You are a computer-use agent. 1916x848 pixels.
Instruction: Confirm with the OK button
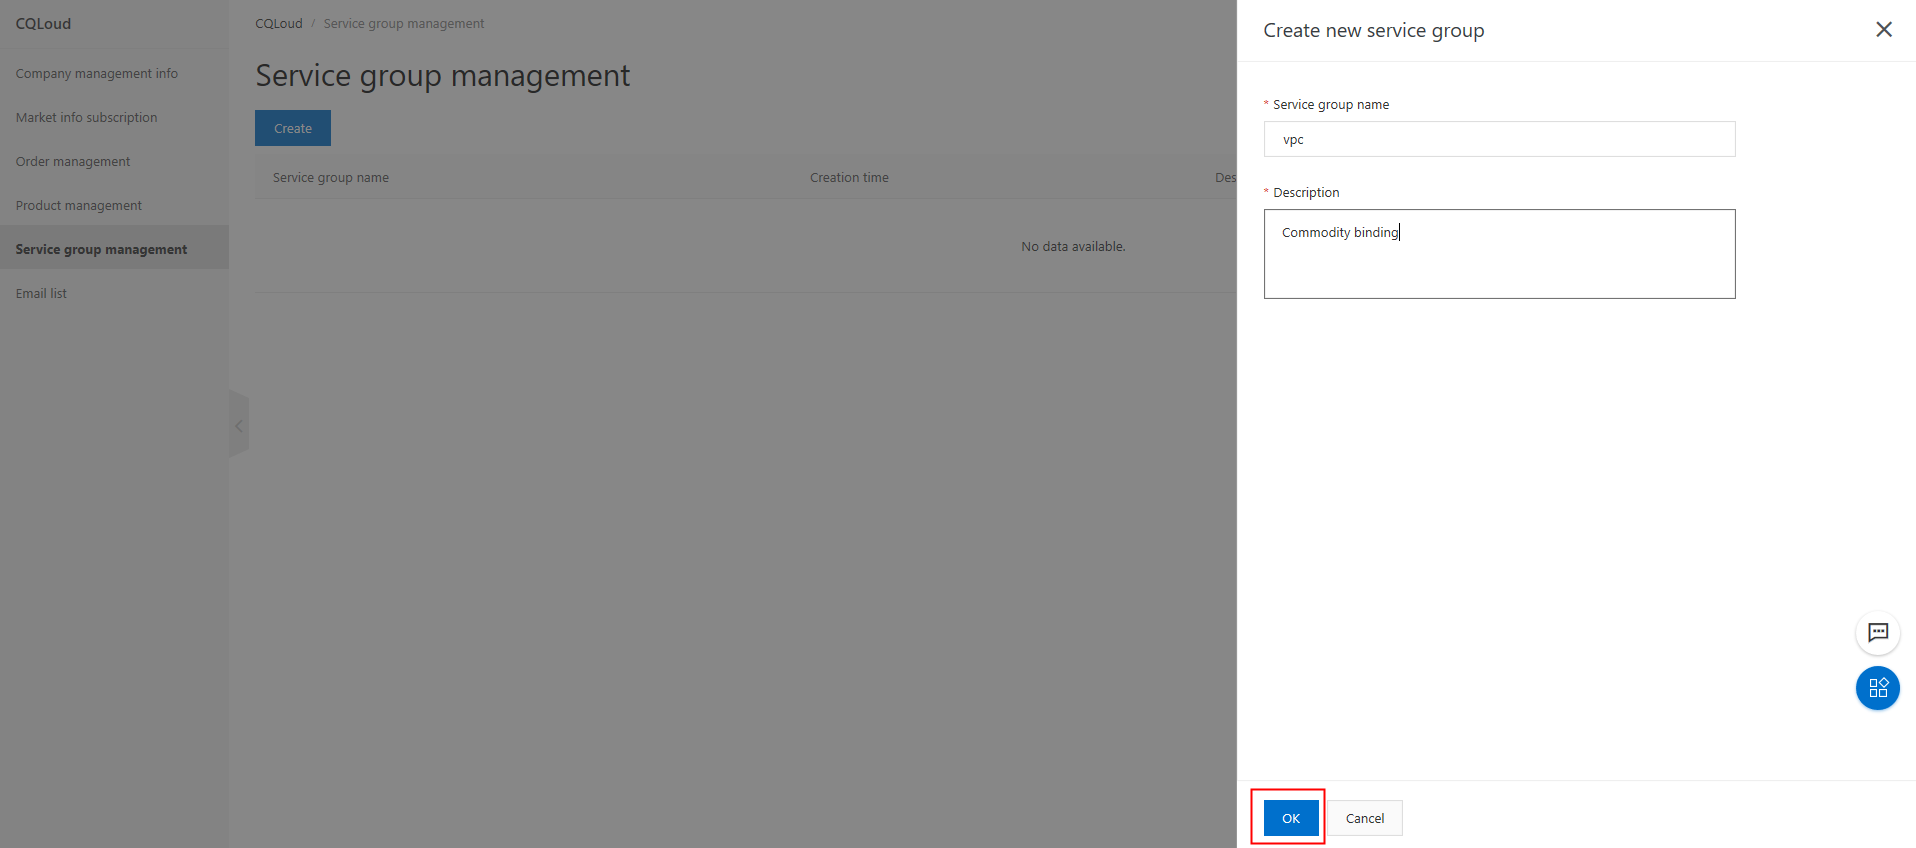click(x=1291, y=818)
